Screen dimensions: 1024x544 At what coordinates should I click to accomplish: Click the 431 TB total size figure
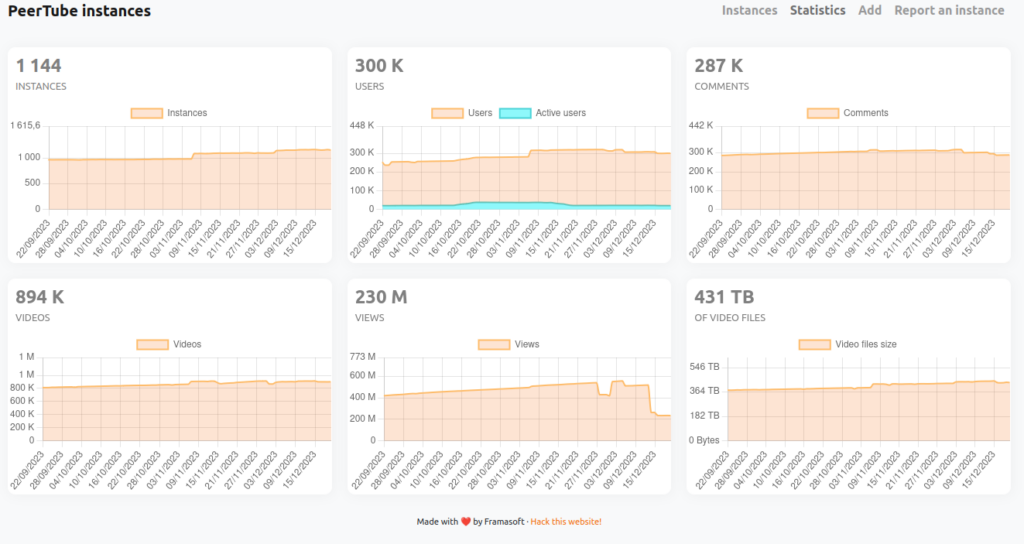pyautogui.click(x=724, y=297)
